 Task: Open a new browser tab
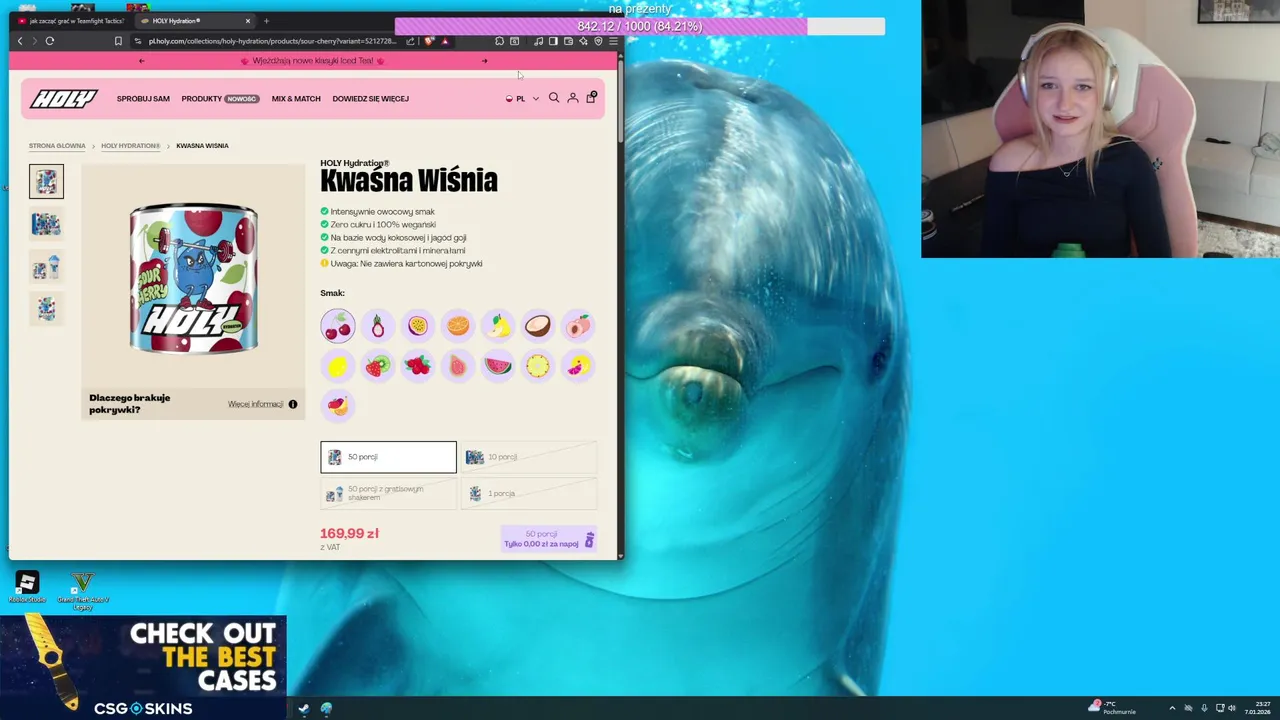tap(266, 21)
